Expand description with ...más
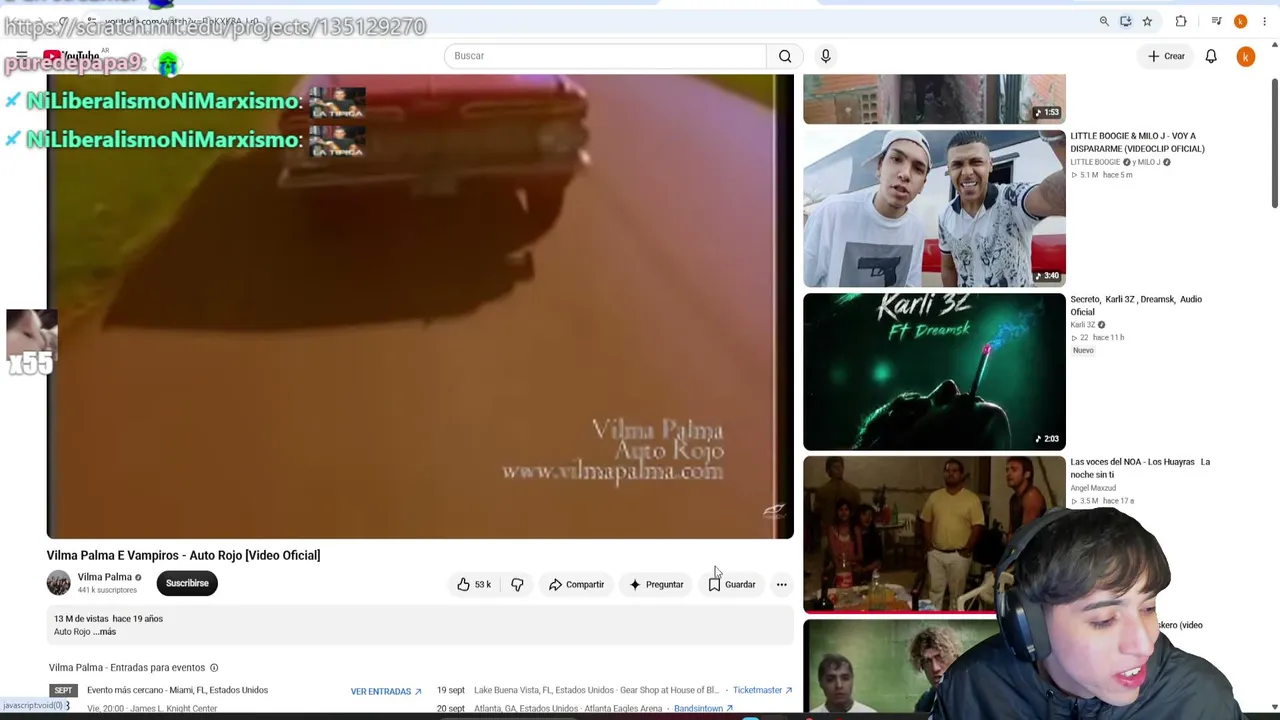This screenshot has width=1280, height=720. [104, 632]
